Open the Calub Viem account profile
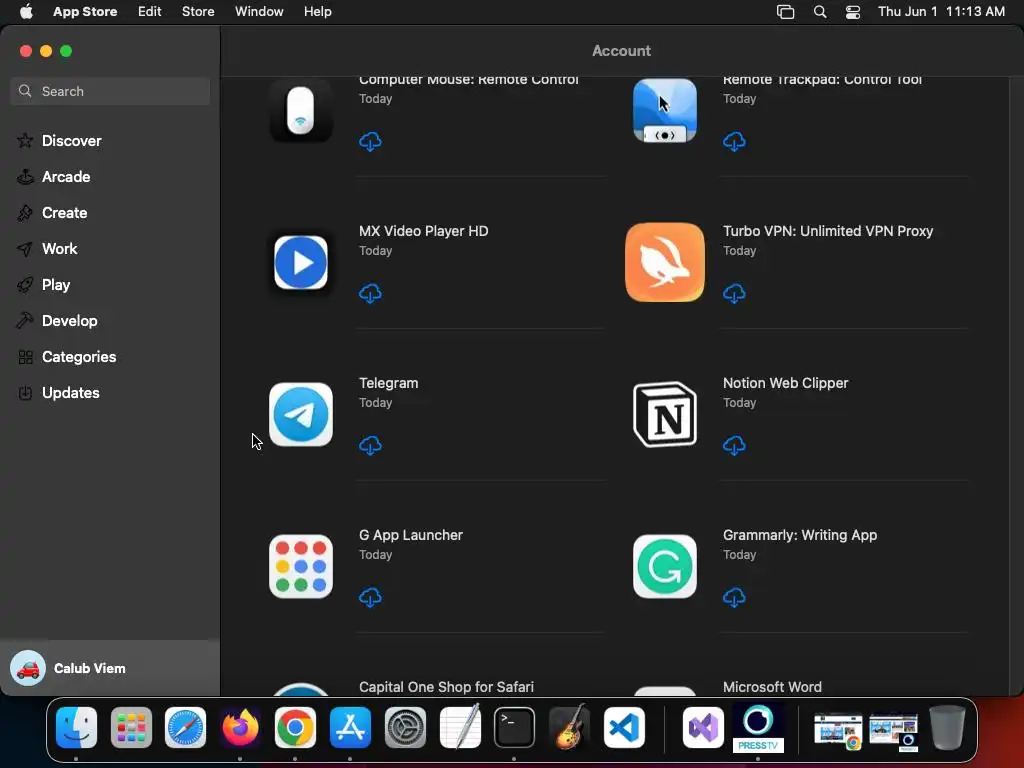The height and width of the screenshot is (768, 1024). pos(110,668)
